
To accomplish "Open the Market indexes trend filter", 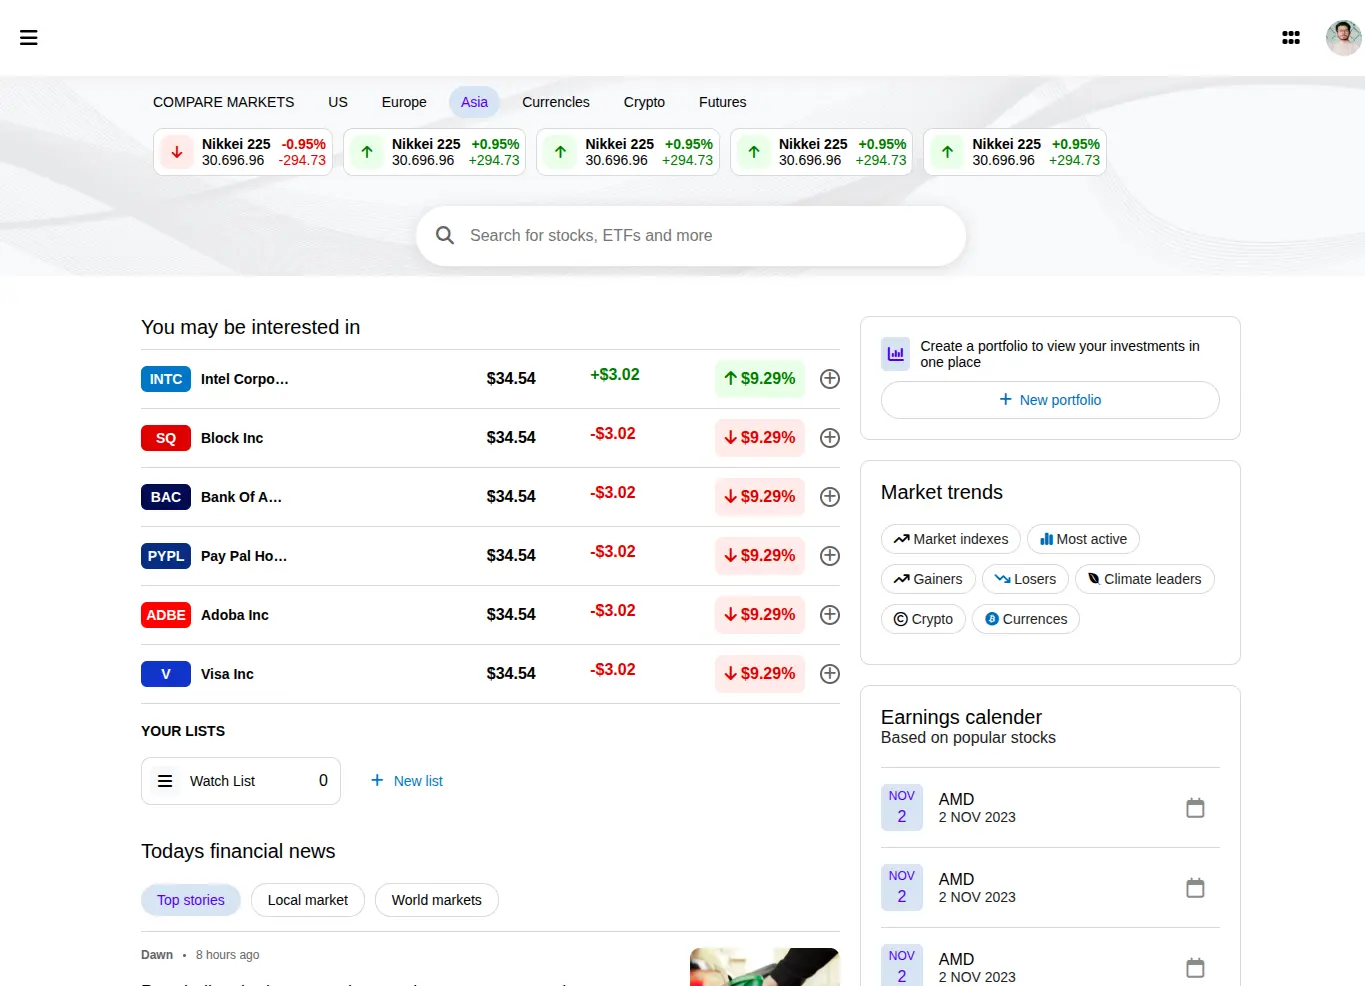I will pyautogui.click(x=950, y=539).
